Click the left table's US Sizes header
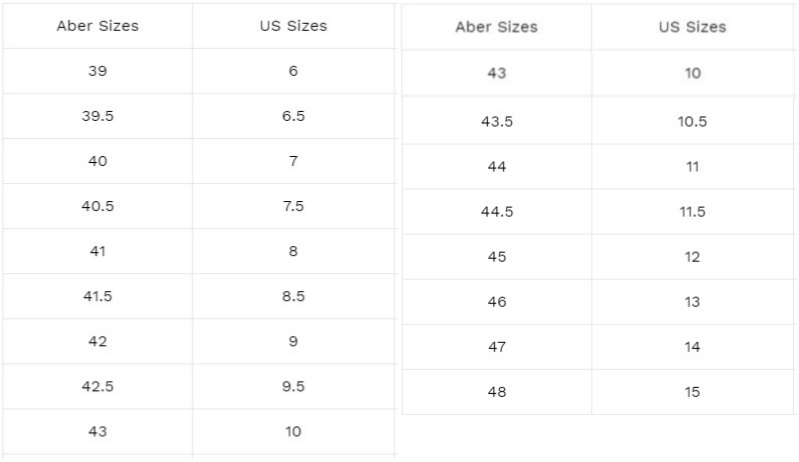This screenshot has height=462, width=799. (x=294, y=26)
